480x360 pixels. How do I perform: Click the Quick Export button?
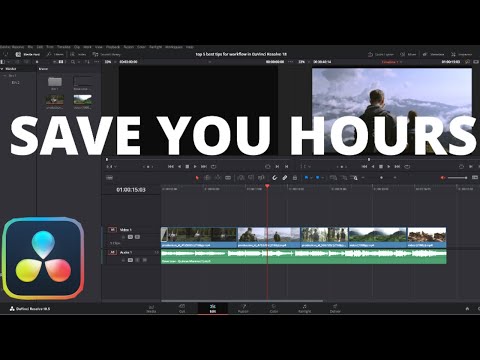[381, 54]
